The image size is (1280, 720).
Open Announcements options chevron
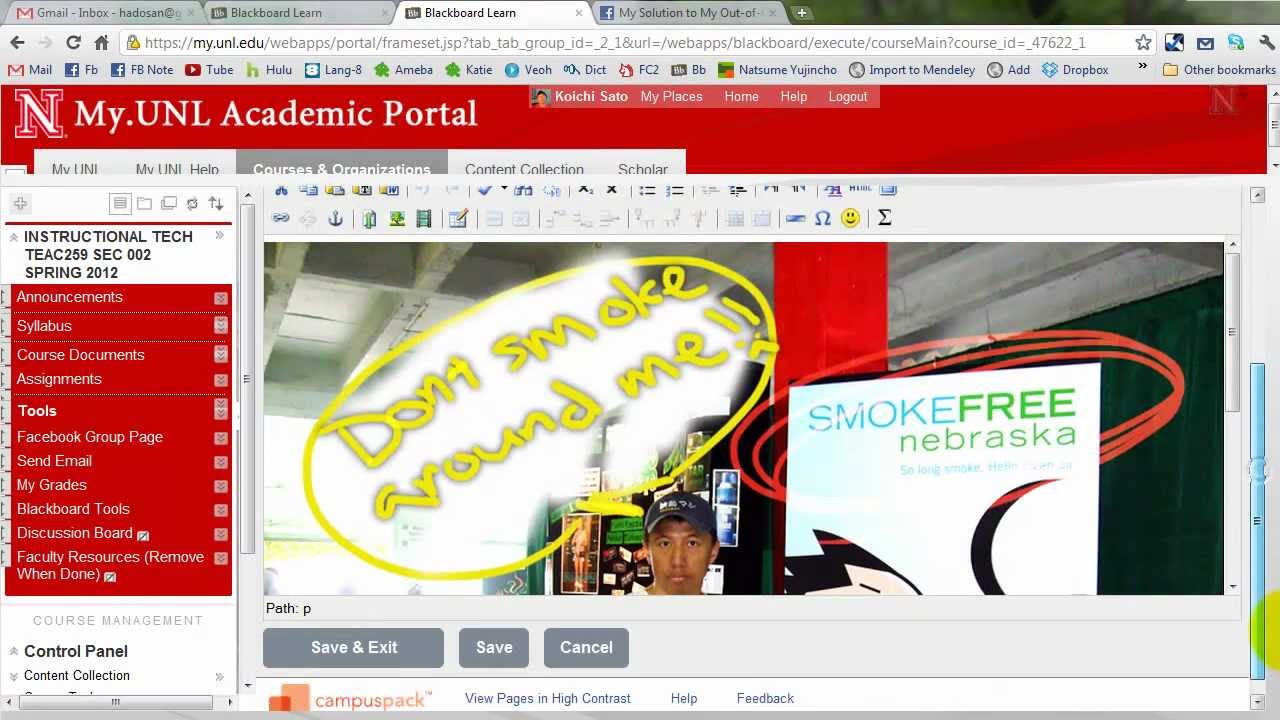[220, 298]
